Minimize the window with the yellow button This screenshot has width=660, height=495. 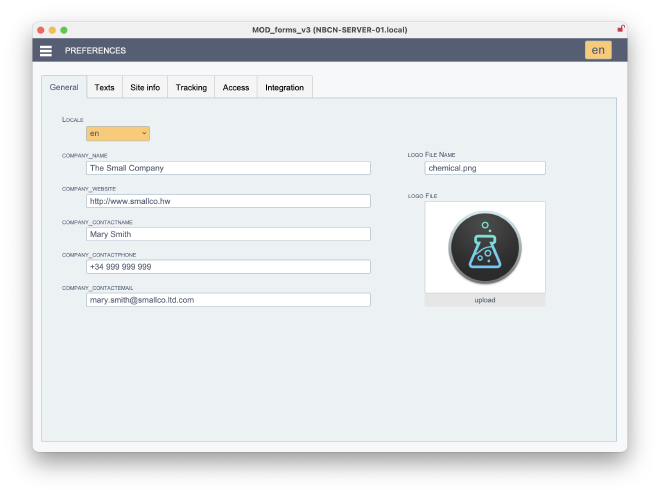point(52,30)
